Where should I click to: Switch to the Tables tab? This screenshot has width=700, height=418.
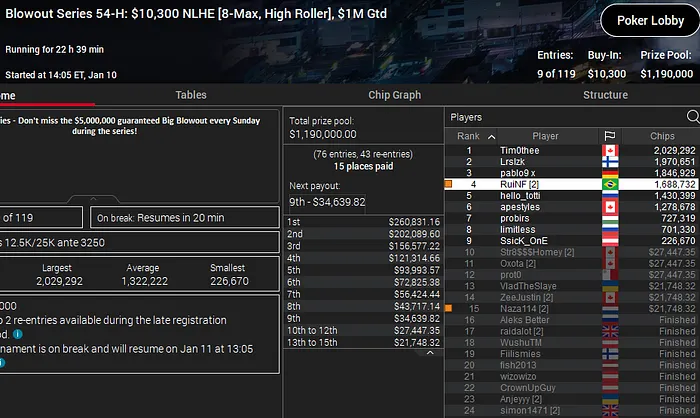pyautogui.click(x=191, y=95)
